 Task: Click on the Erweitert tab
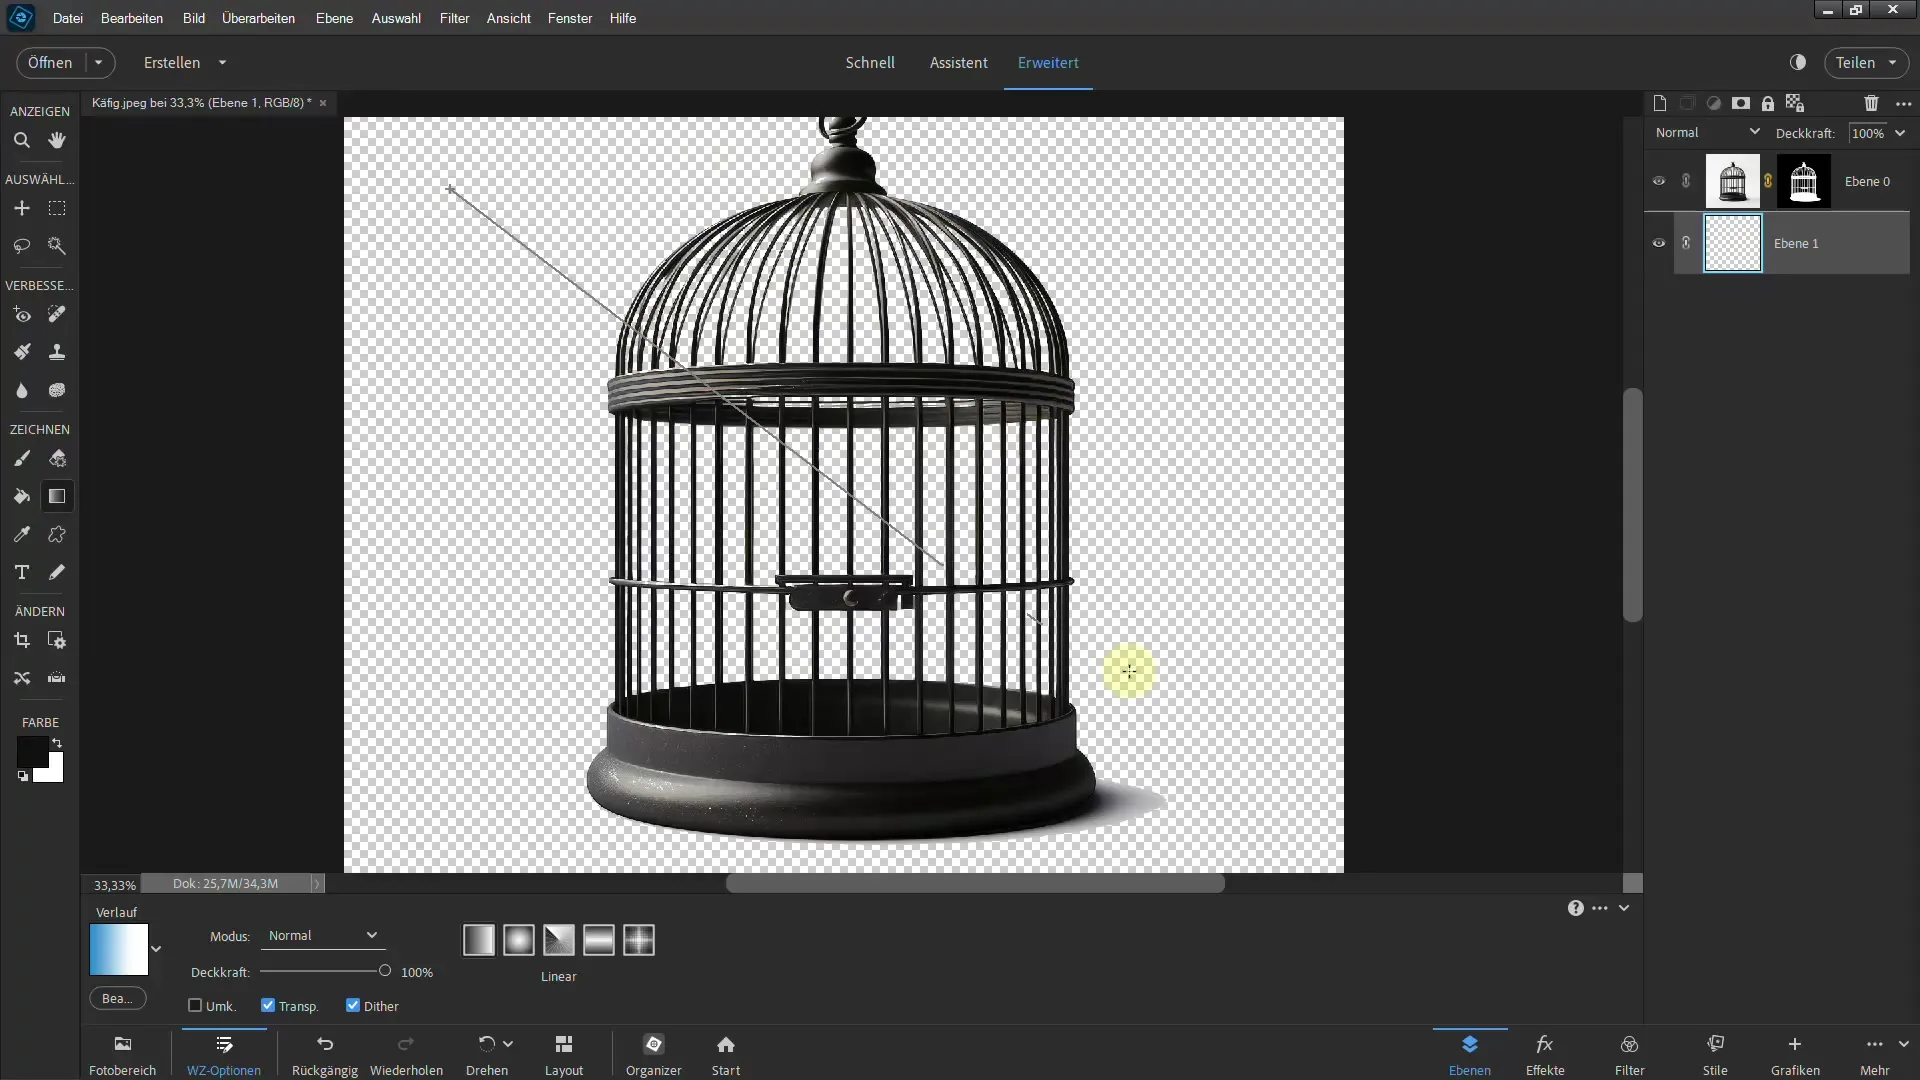[x=1048, y=62]
